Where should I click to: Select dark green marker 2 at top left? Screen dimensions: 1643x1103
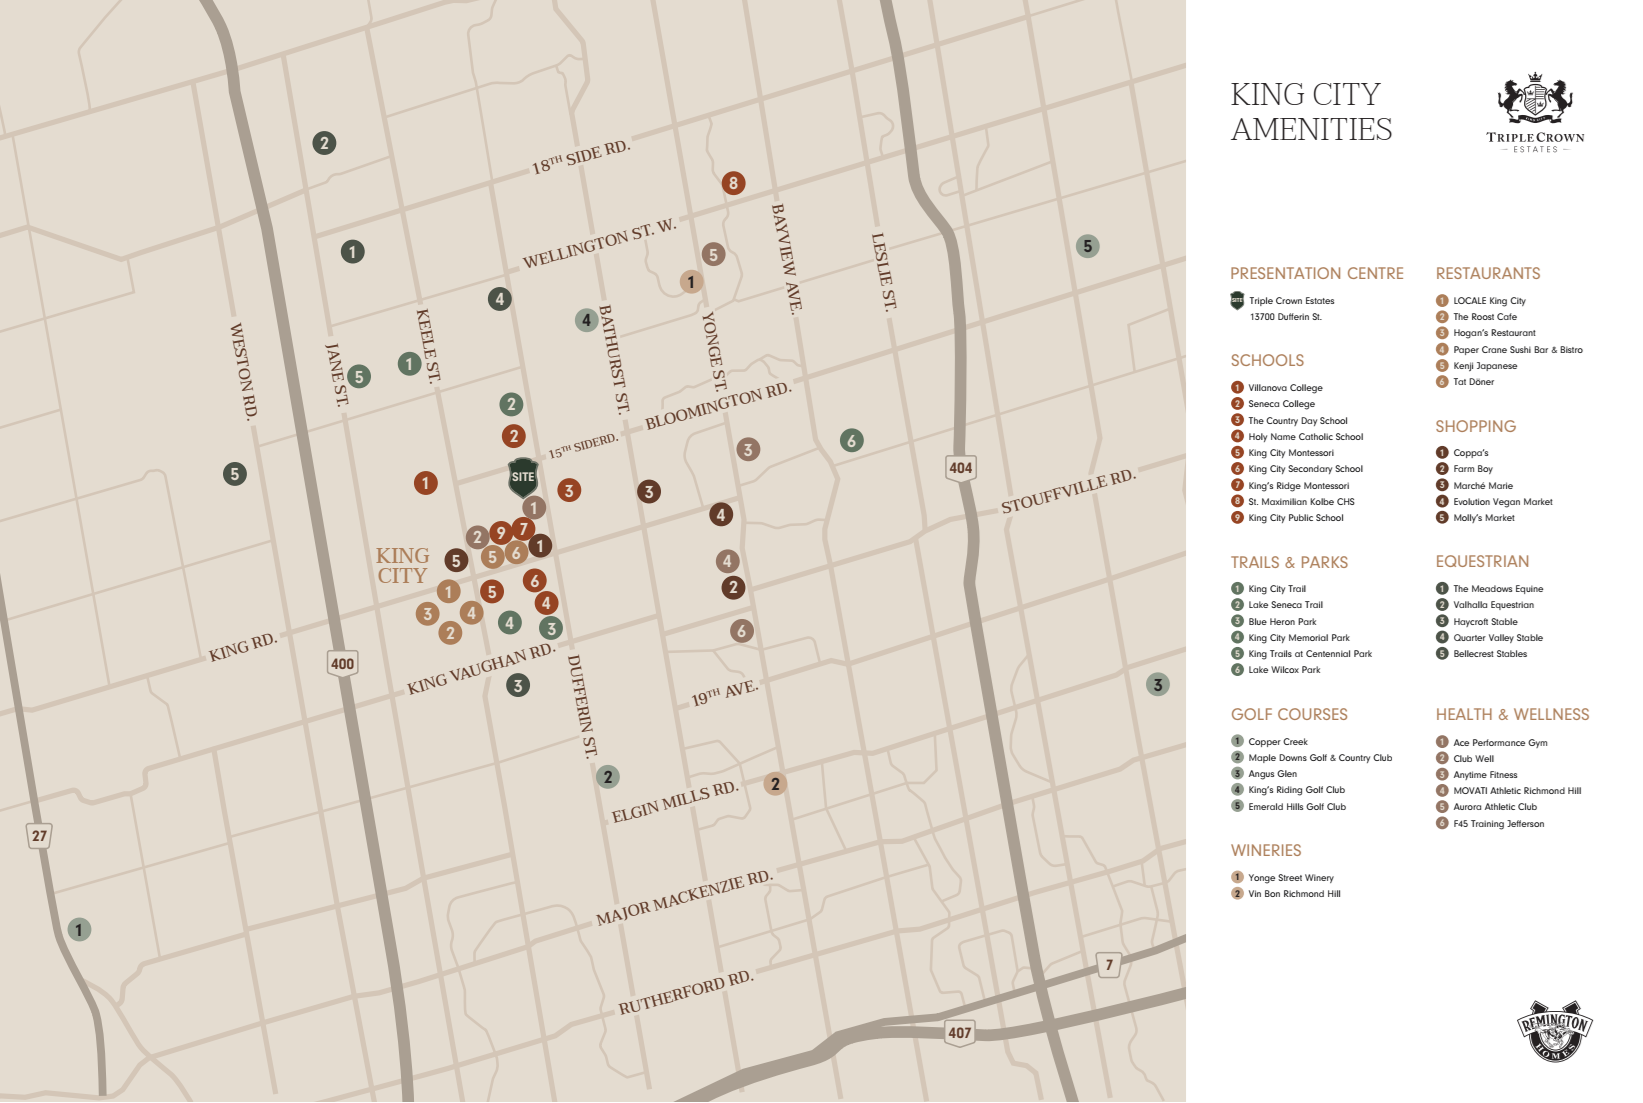[x=324, y=143]
